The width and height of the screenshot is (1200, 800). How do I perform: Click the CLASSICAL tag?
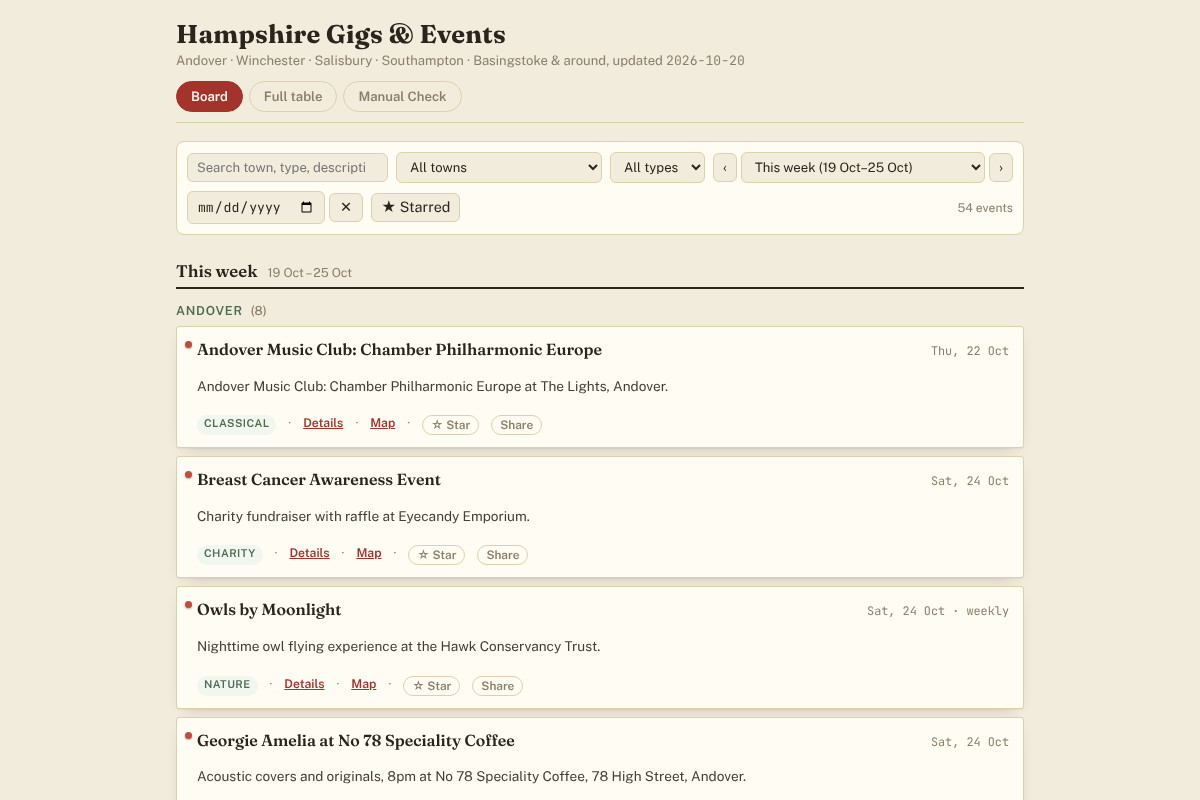(x=237, y=424)
